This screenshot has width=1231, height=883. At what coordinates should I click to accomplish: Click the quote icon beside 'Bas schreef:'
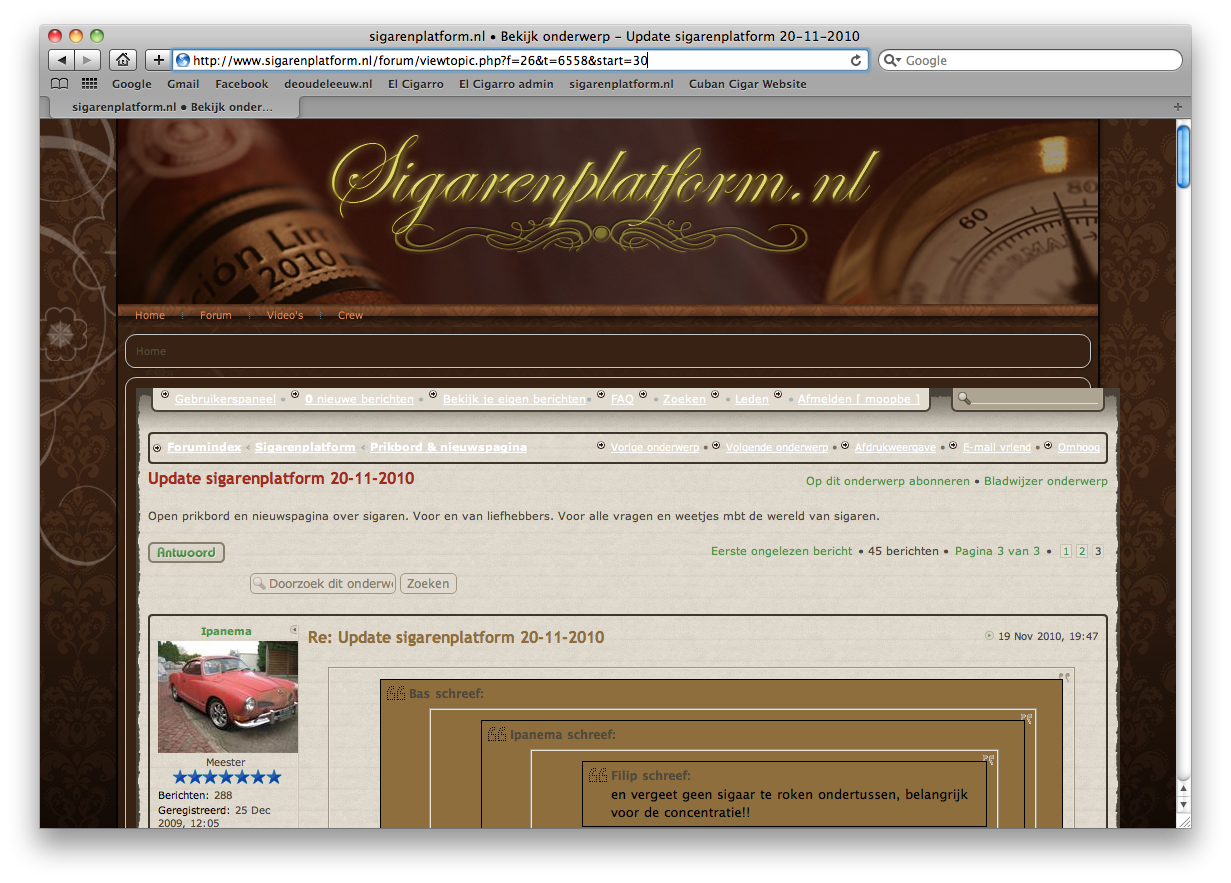[396, 693]
